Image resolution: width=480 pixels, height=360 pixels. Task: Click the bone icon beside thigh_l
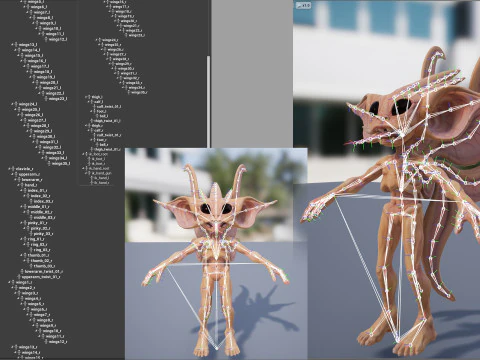89,97
